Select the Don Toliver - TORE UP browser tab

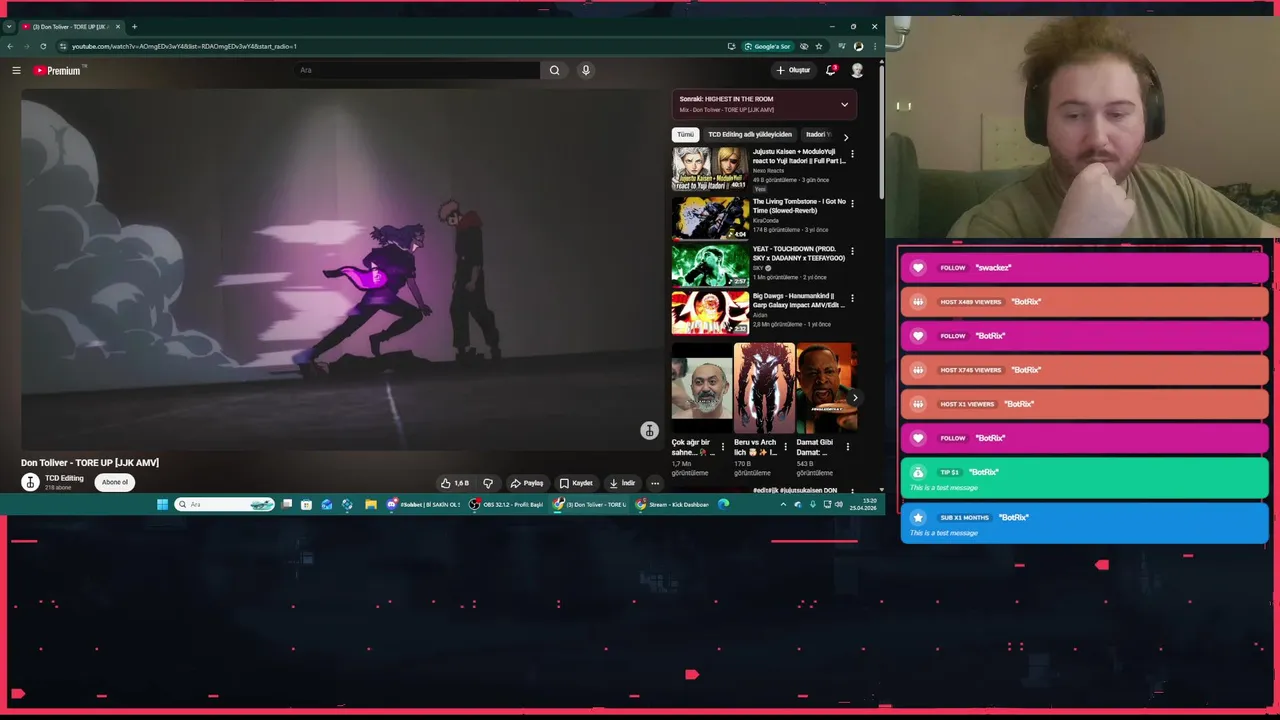coord(71,27)
